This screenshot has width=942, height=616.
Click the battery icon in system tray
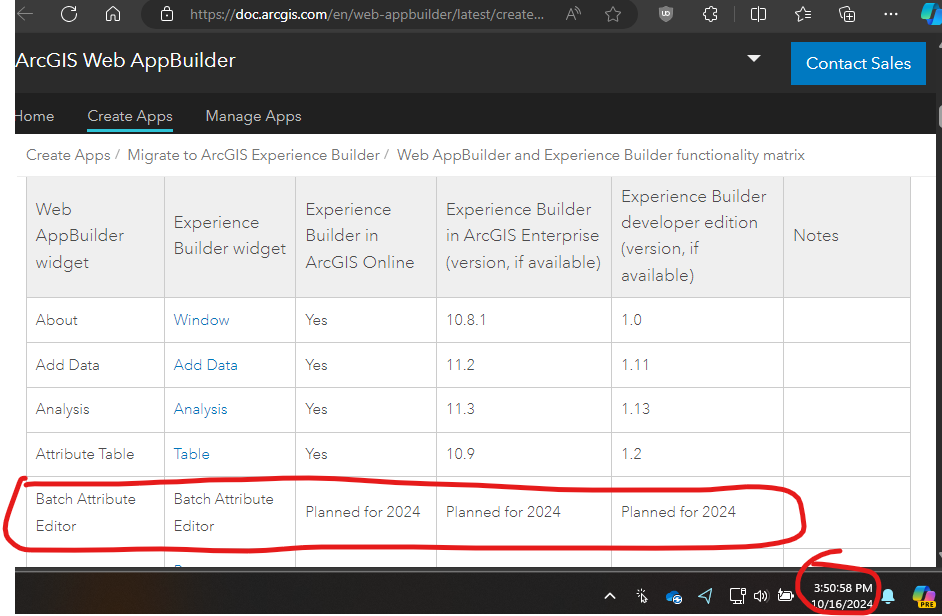(x=786, y=596)
